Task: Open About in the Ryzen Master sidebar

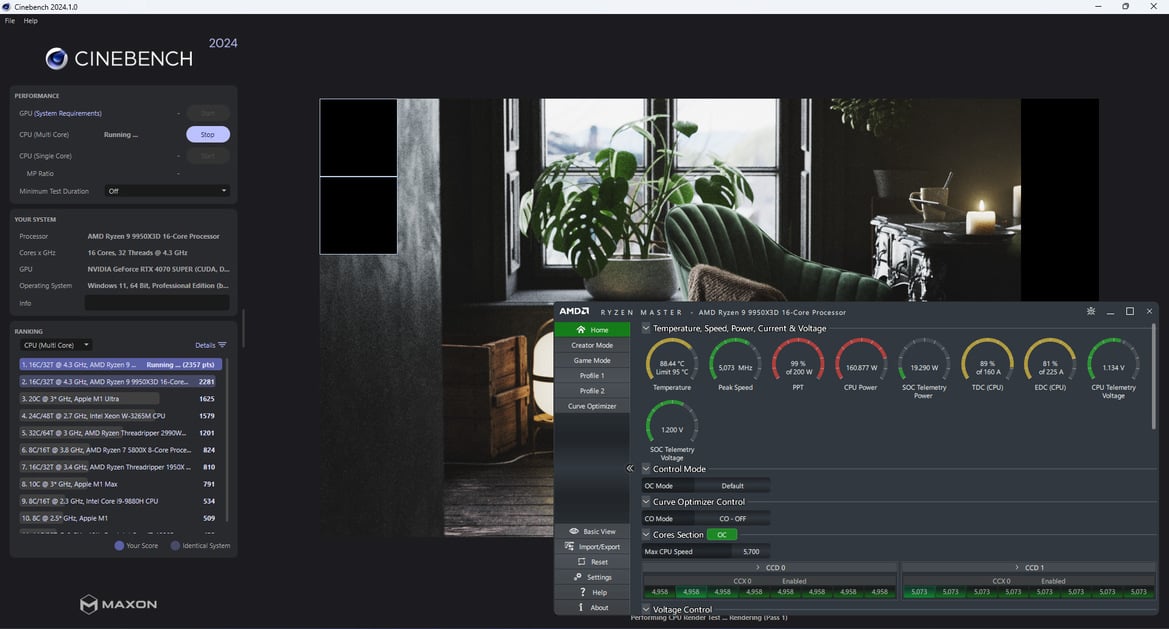Action: (x=593, y=607)
